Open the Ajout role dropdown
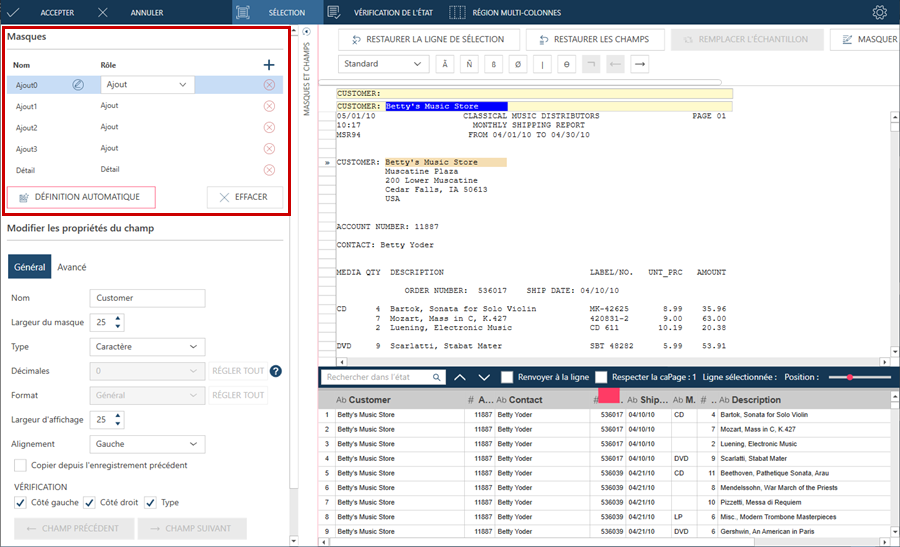 point(147,85)
